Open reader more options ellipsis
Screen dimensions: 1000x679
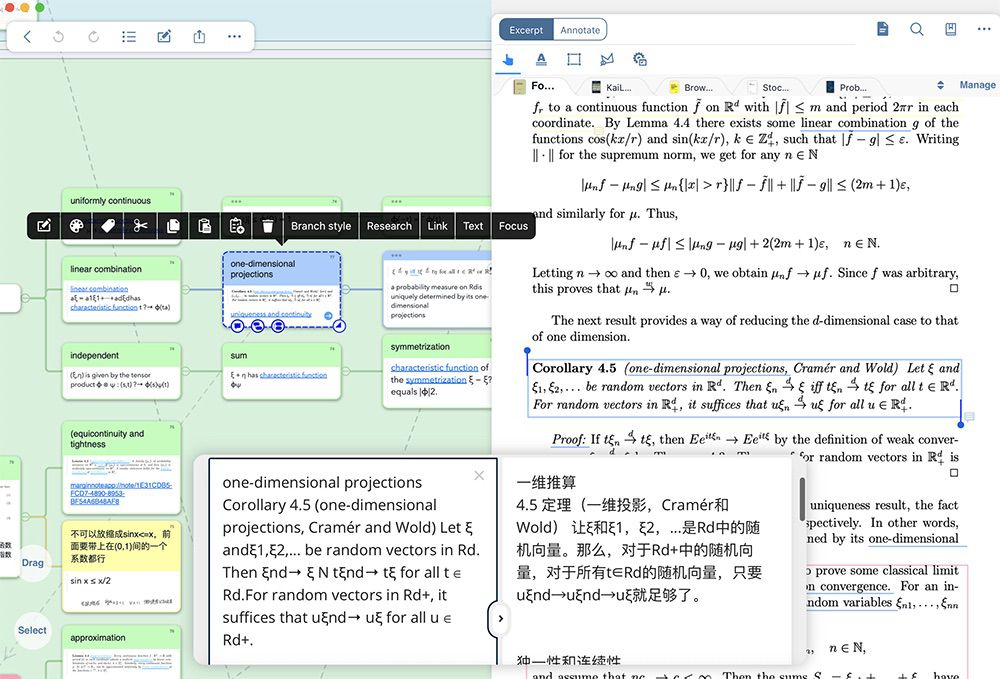click(x=984, y=29)
